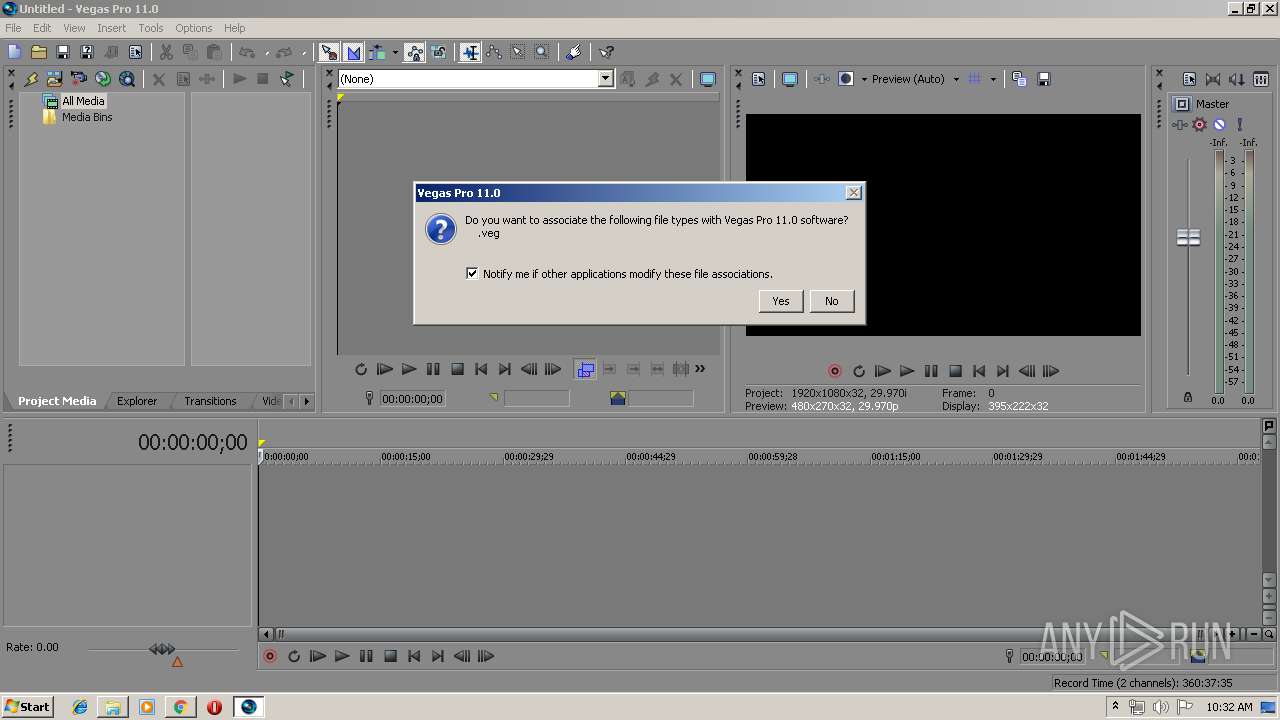Screen dimensions: 1280x720
Task: Click Trimmer external monitor icon
Action: click(x=708, y=79)
